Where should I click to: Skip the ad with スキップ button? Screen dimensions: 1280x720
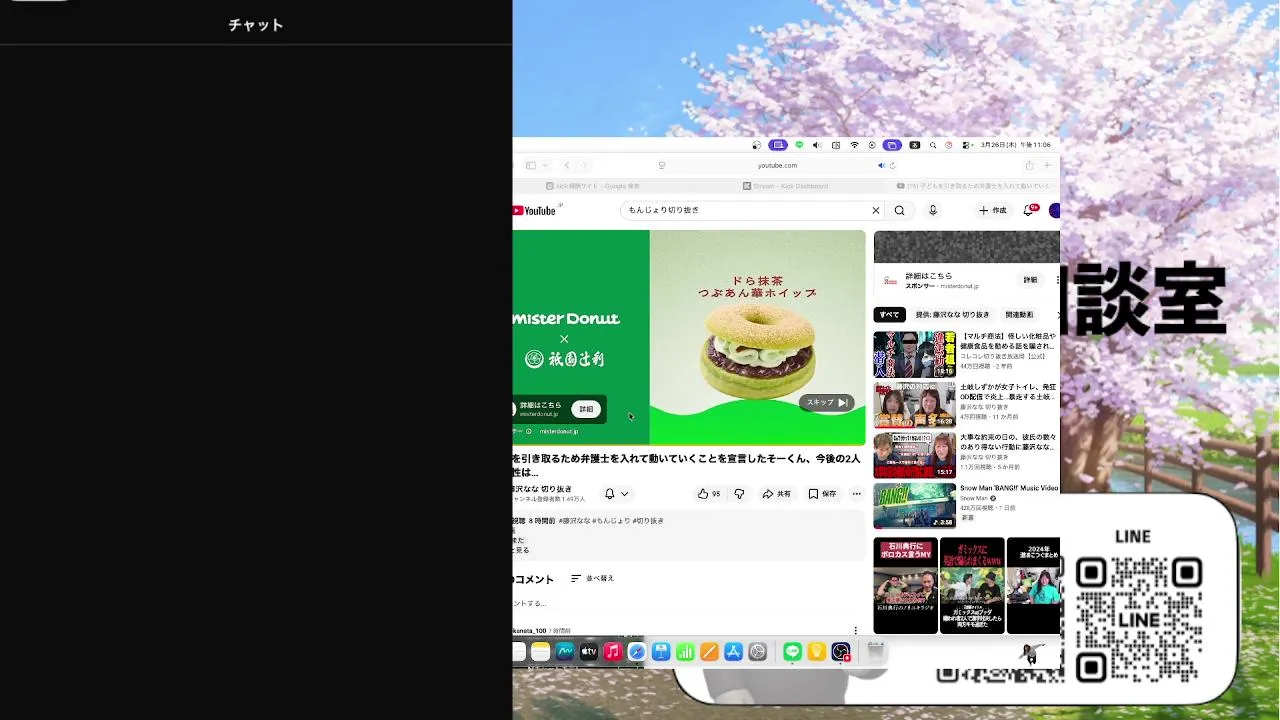point(827,402)
